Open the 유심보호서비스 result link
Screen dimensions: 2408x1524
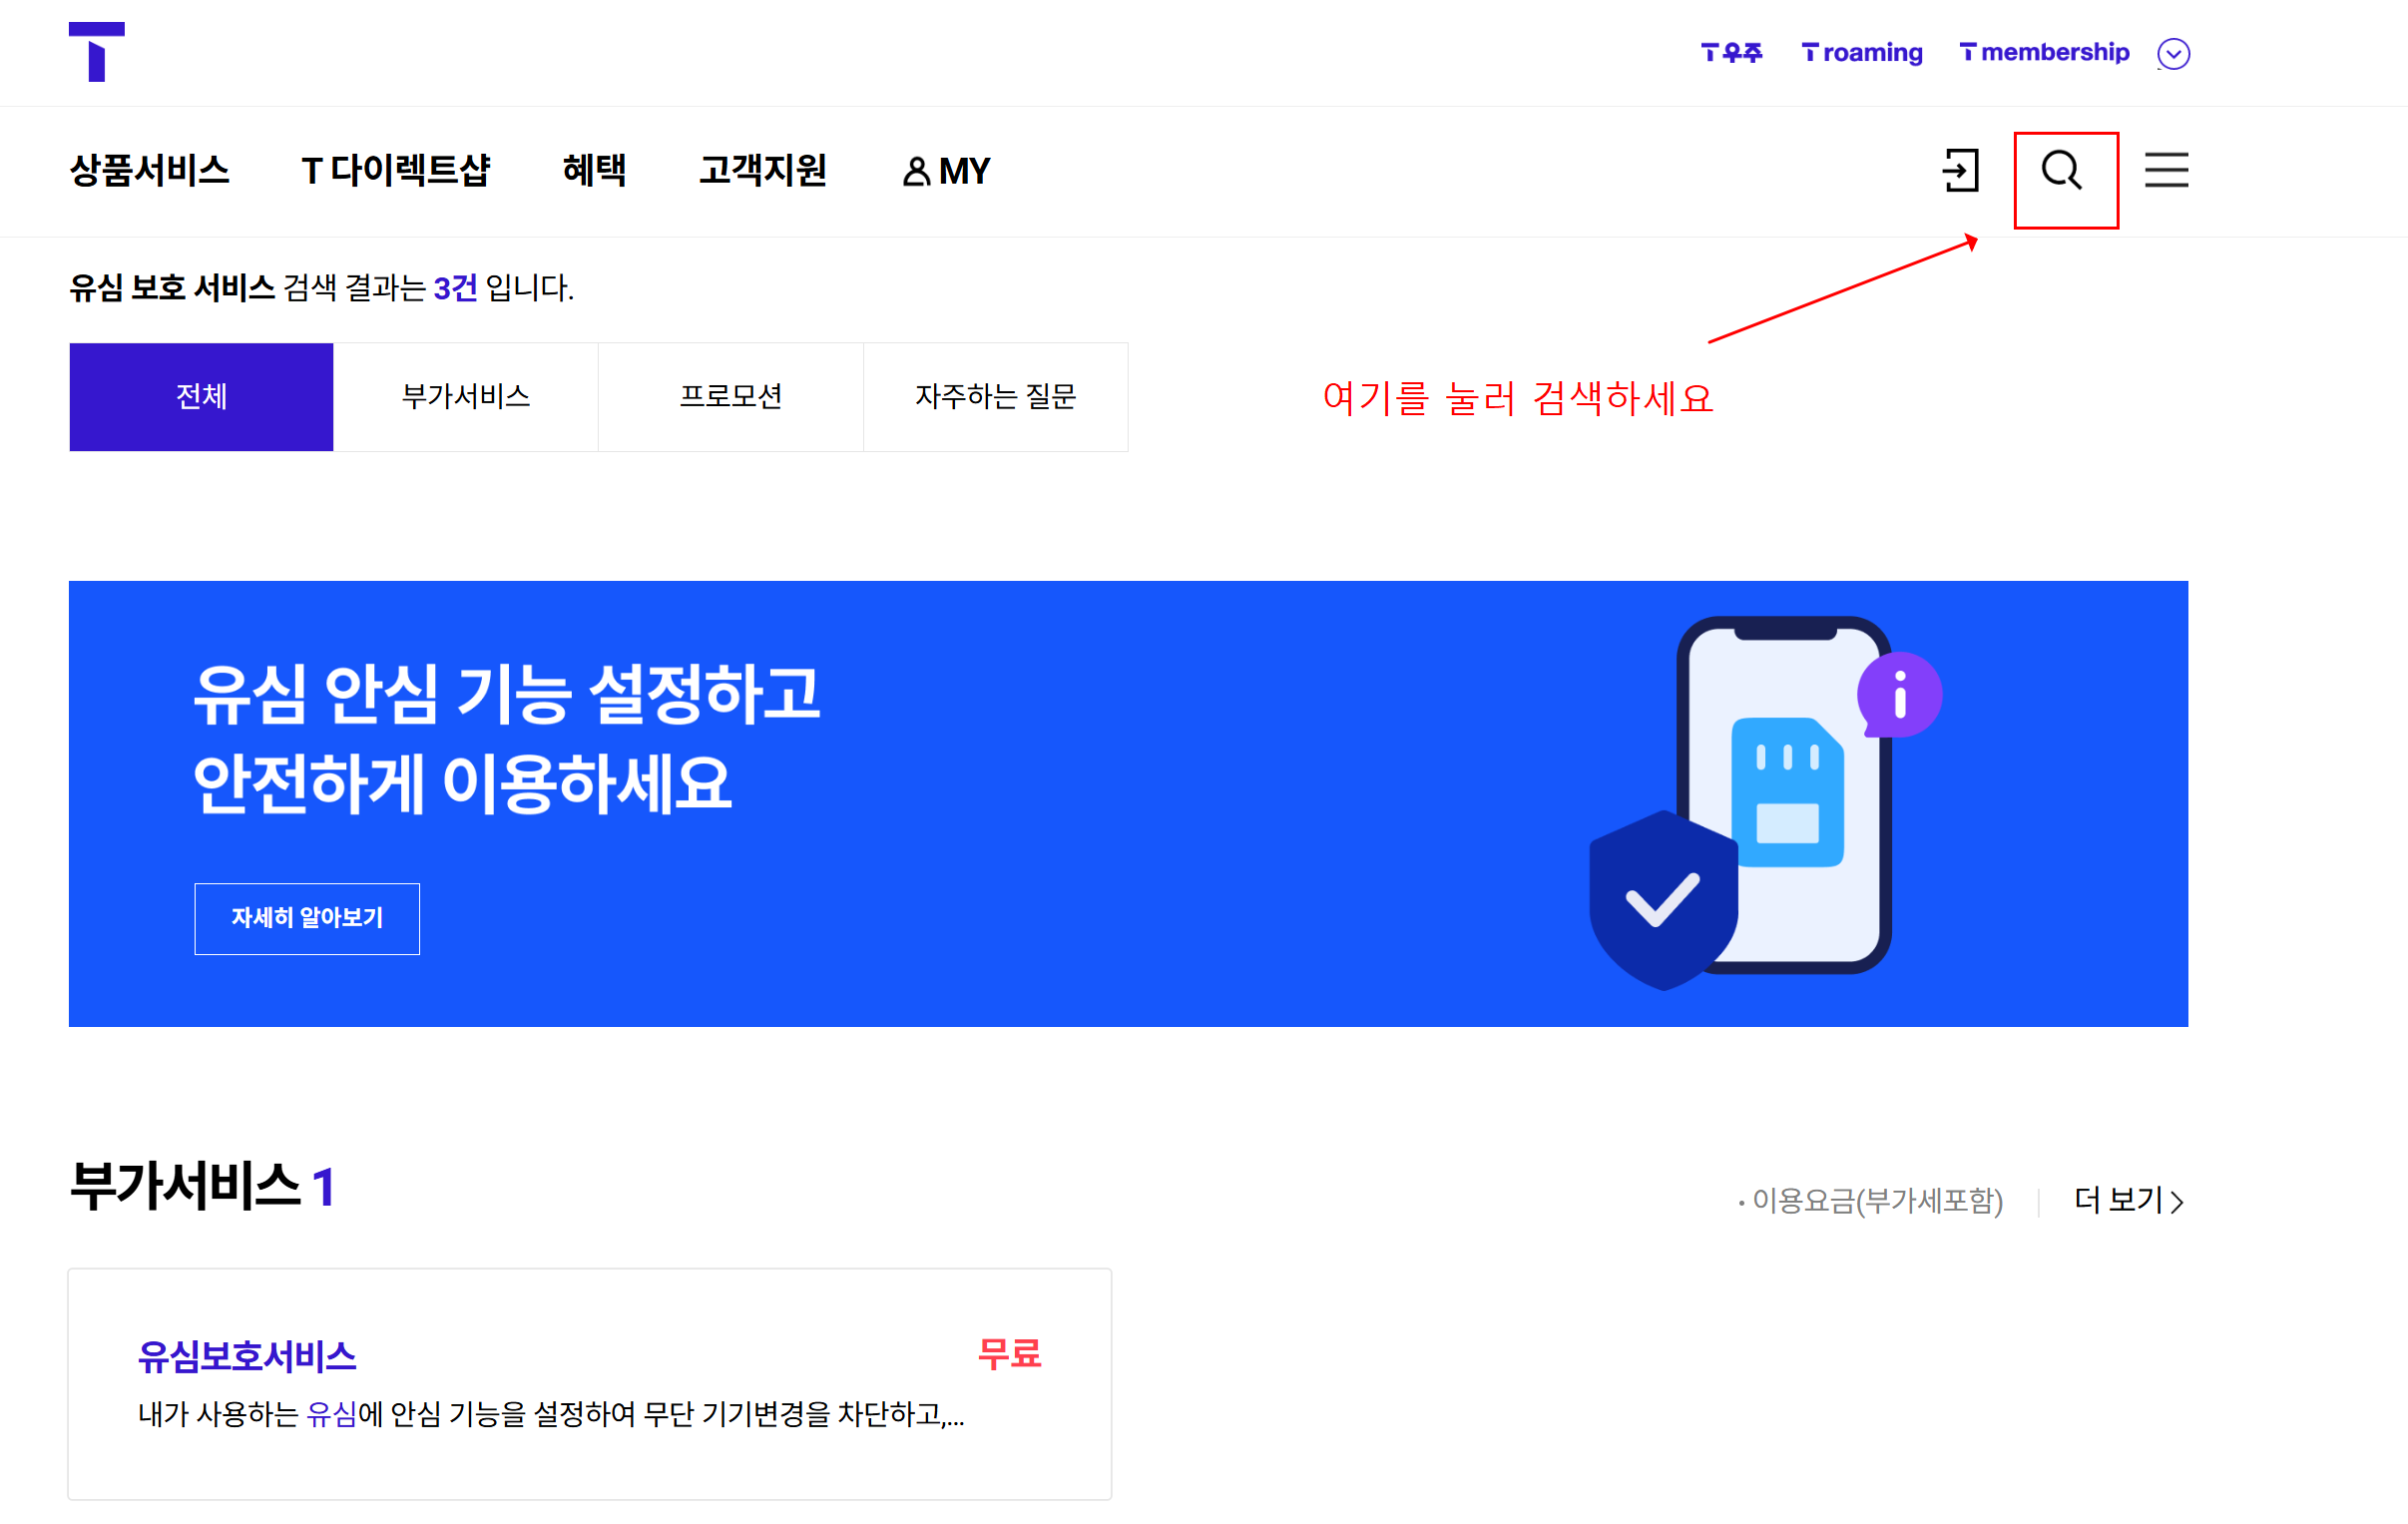(x=247, y=1357)
